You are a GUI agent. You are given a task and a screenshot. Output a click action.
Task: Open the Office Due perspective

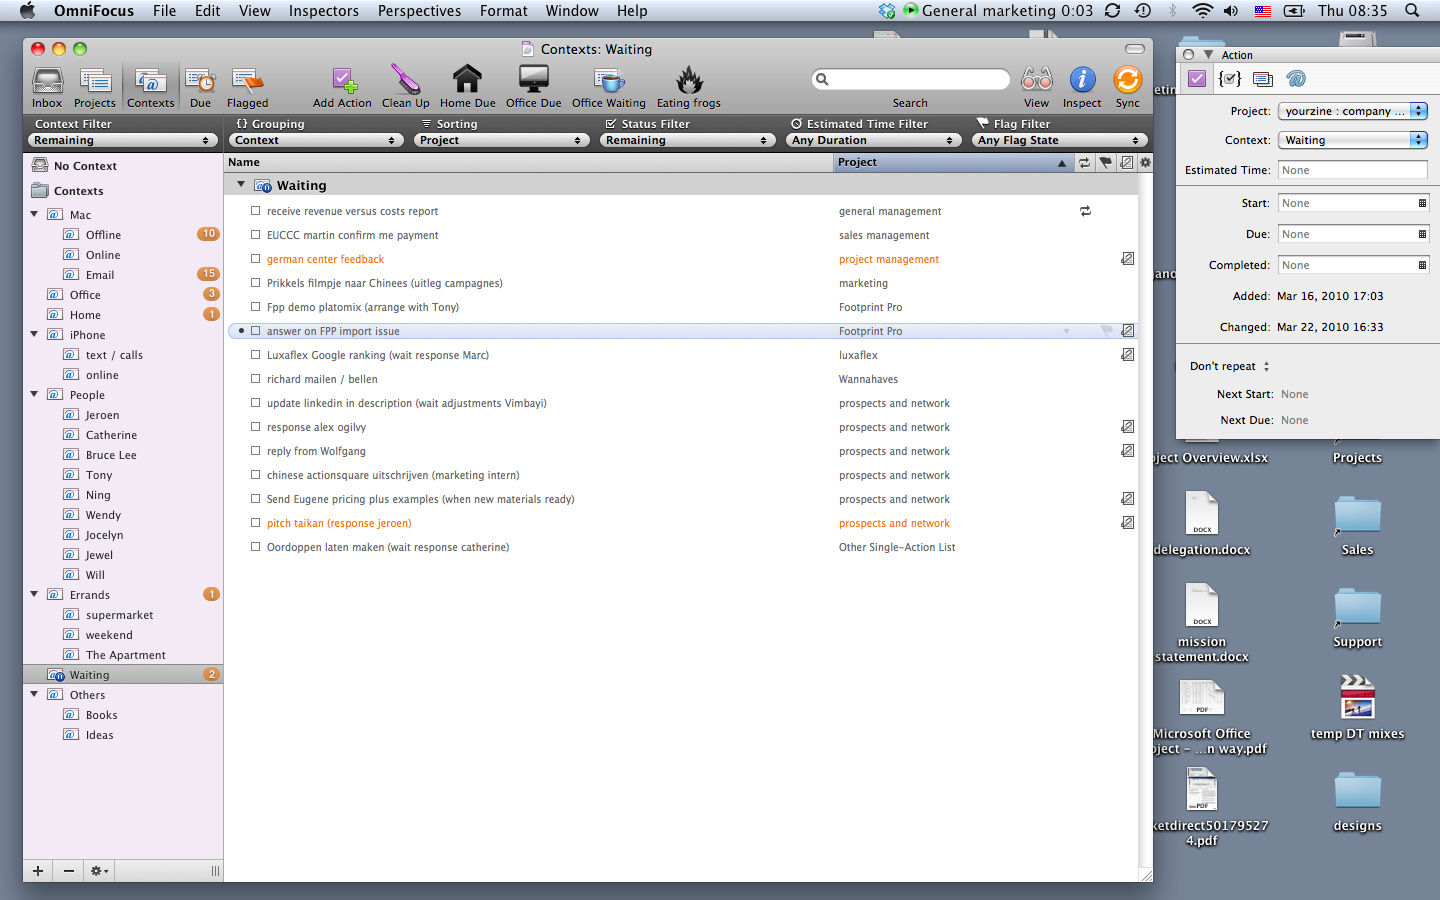(x=533, y=87)
